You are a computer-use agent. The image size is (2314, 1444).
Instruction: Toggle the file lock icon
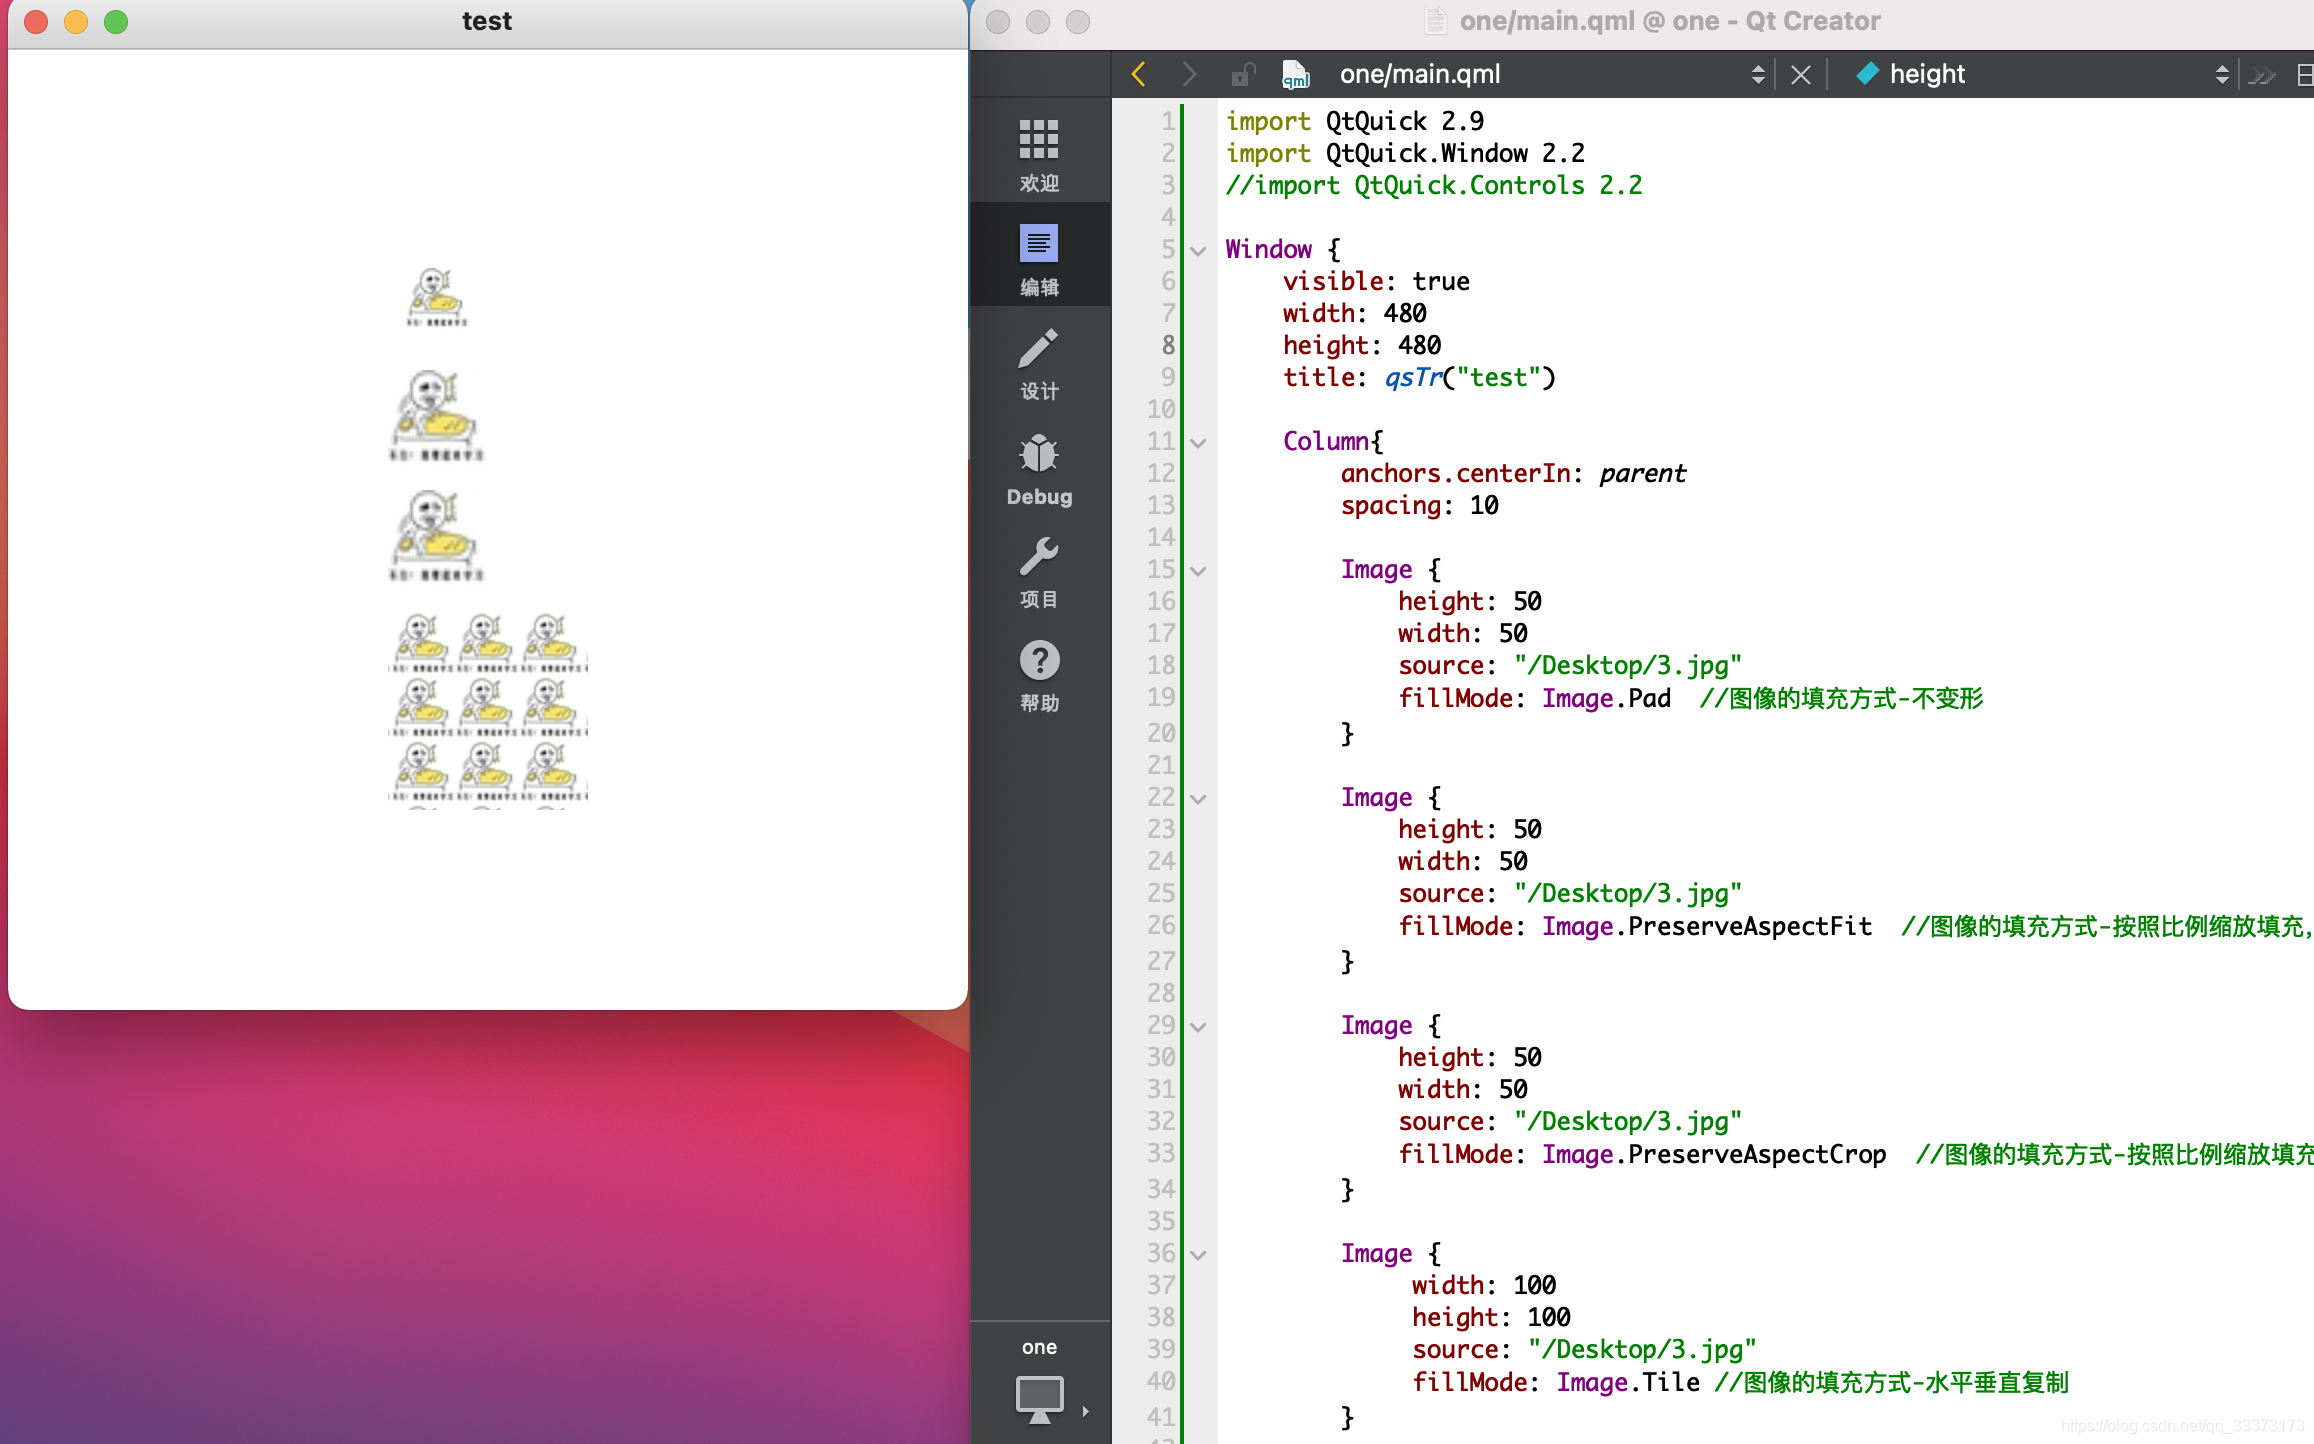pos(1243,74)
